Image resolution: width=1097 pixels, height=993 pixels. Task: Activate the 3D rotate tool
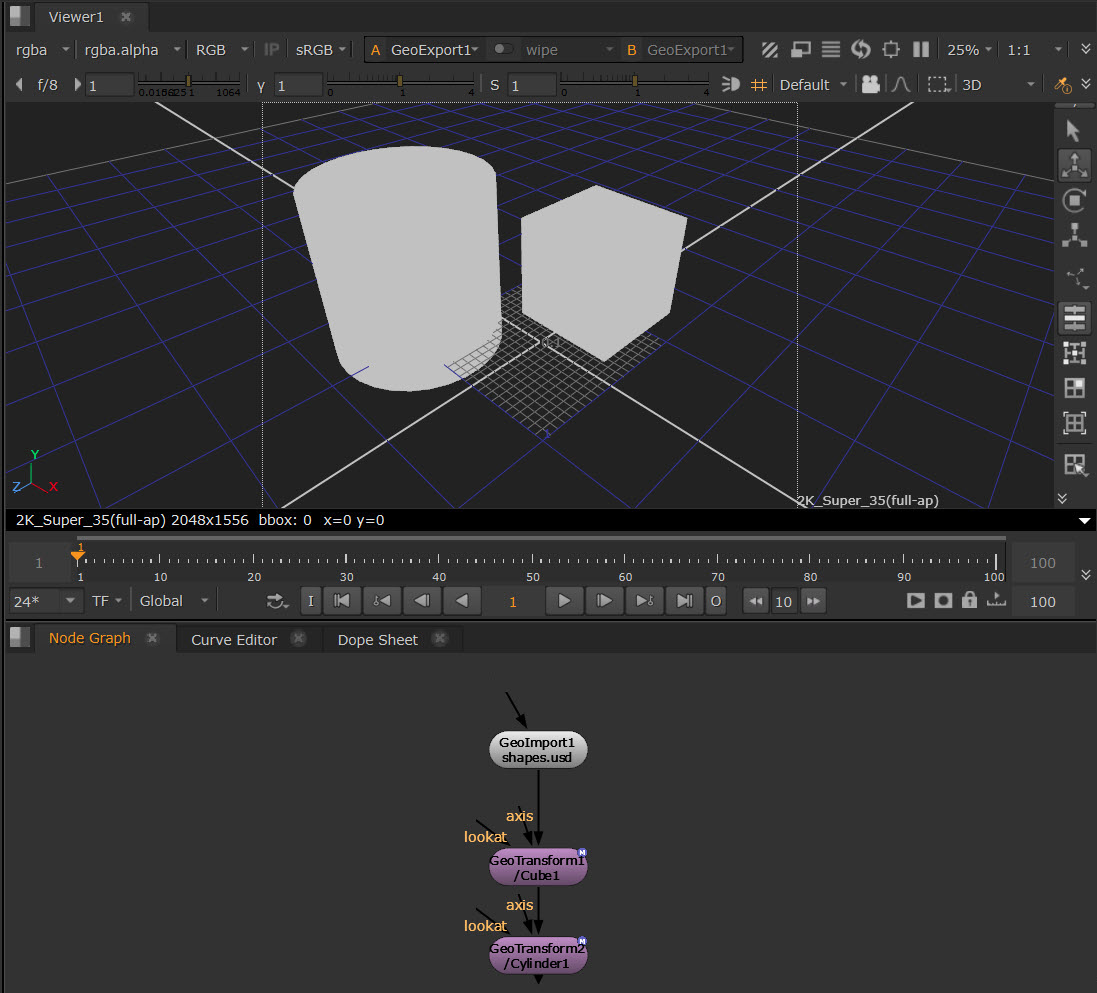tap(1074, 201)
